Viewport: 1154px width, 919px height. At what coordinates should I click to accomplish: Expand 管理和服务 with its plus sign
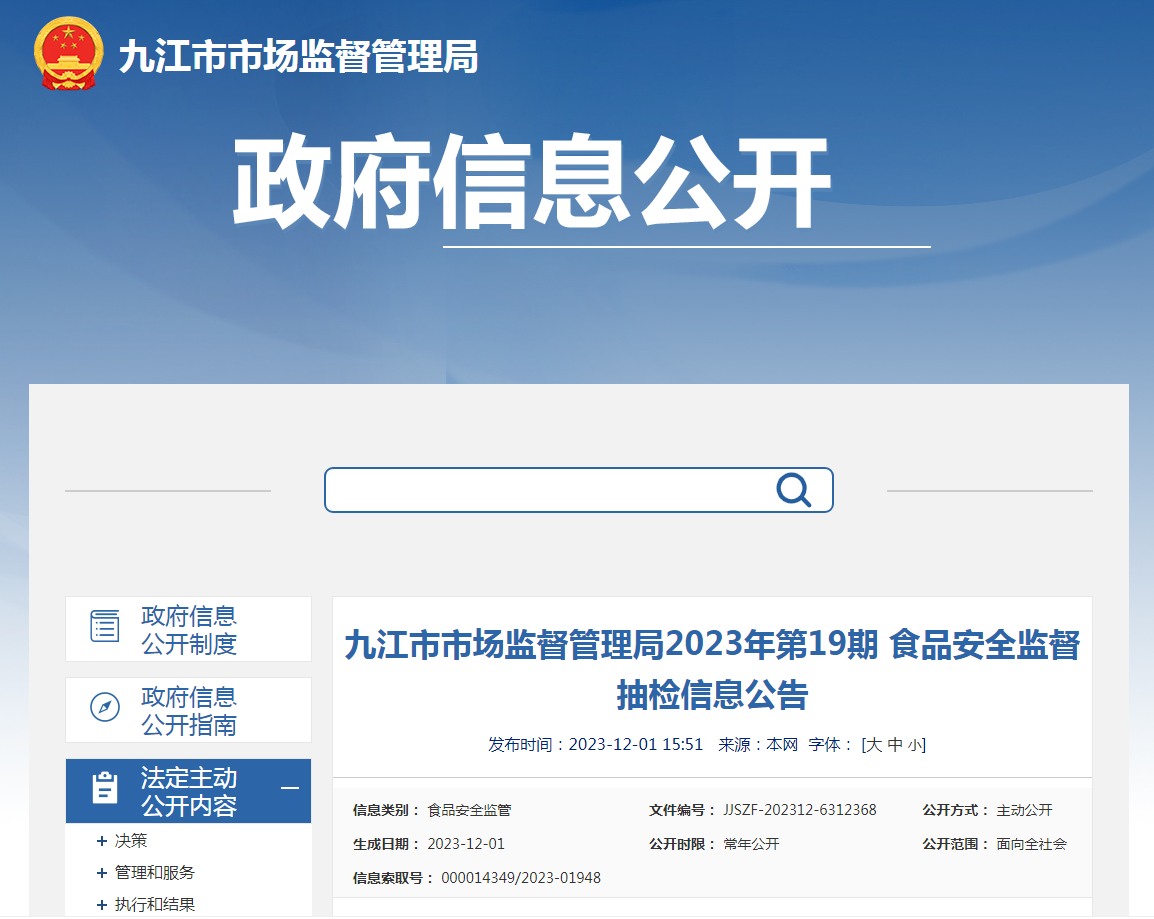[x=101, y=873]
